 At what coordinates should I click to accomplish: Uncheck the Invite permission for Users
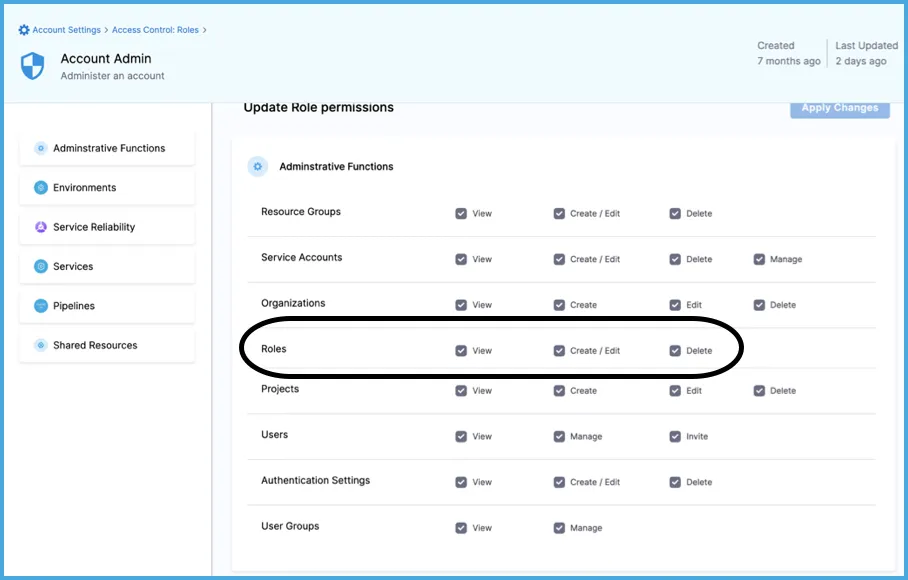(x=674, y=436)
